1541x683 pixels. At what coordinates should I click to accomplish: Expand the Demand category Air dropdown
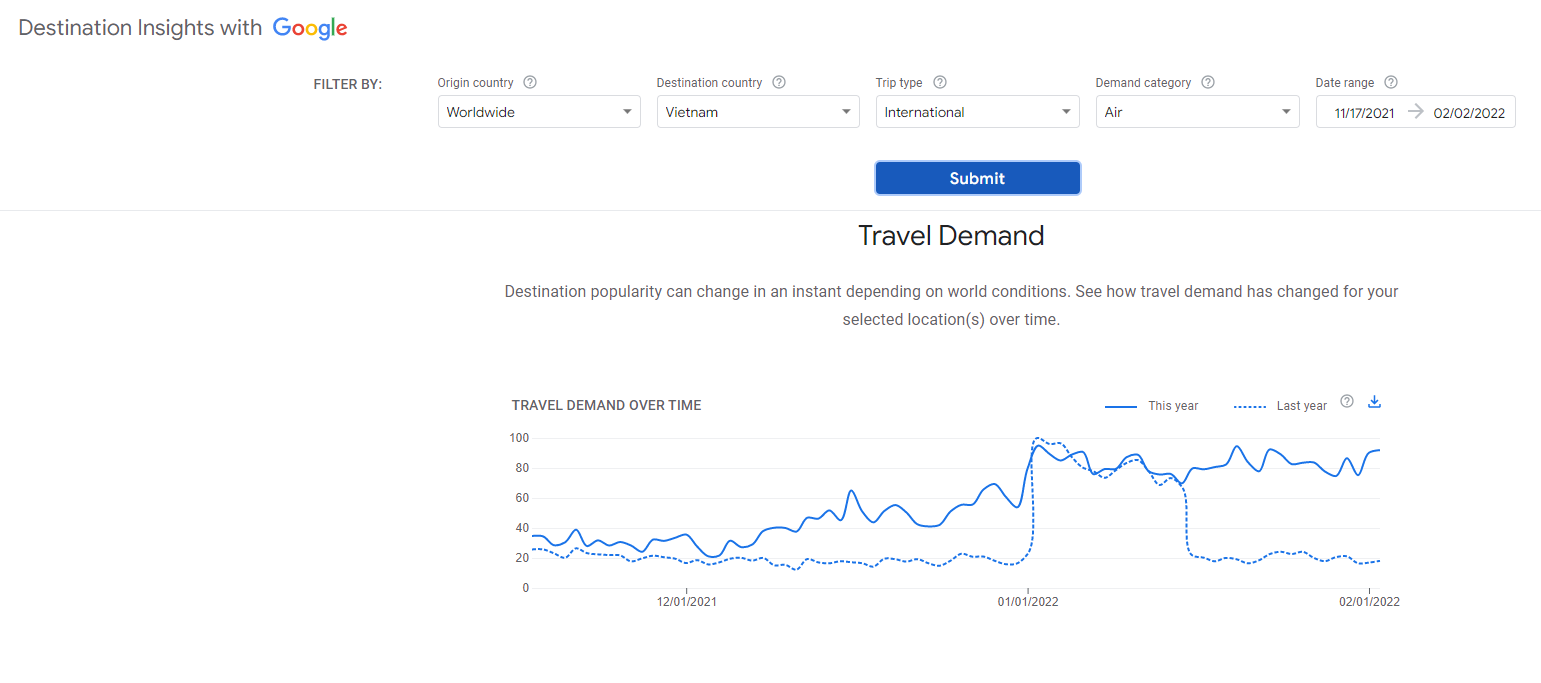coord(1197,112)
